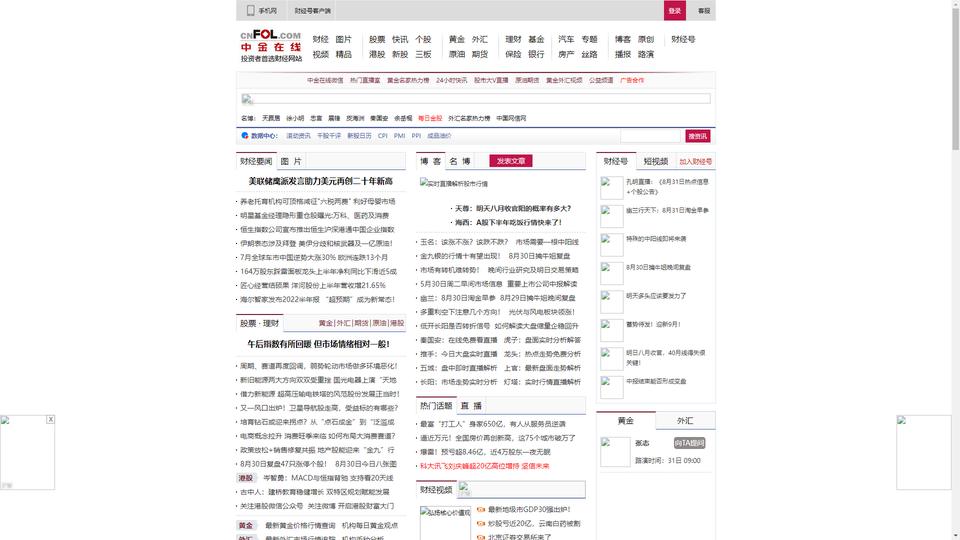960x540 pixels.
Task: Click the red 登录 login button
Action: coord(675,10)
